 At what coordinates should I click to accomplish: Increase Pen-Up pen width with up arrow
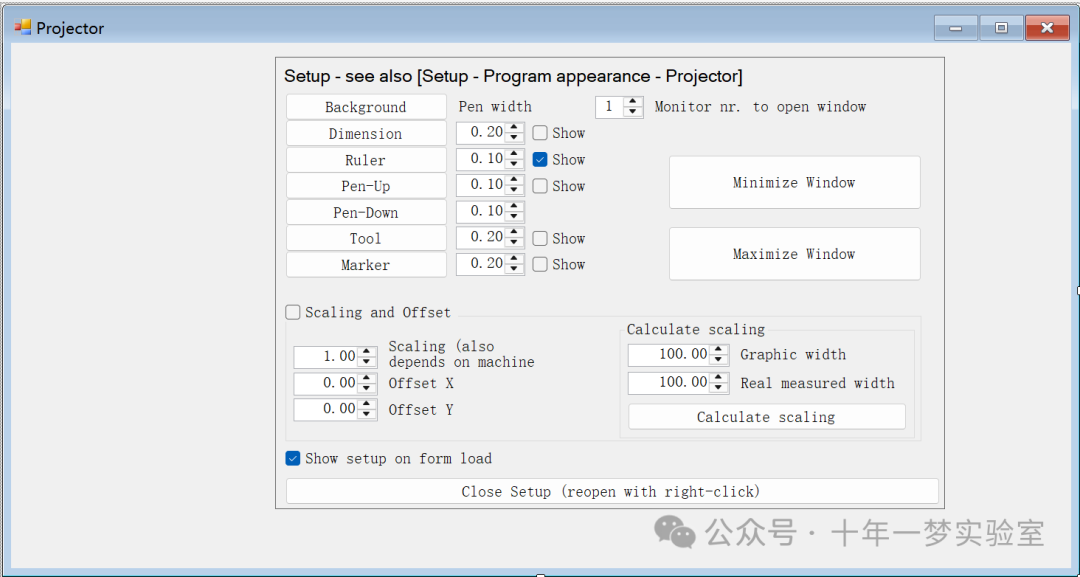tap(514, 180)
